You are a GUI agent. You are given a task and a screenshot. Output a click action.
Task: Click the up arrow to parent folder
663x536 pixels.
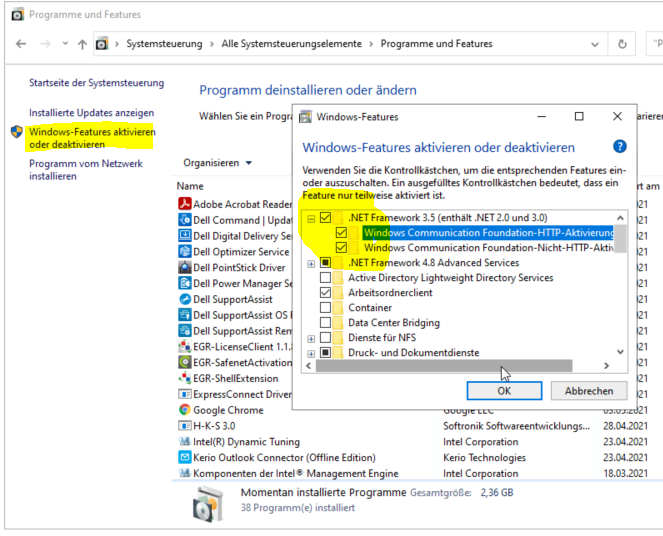click(x=82, y=44)
